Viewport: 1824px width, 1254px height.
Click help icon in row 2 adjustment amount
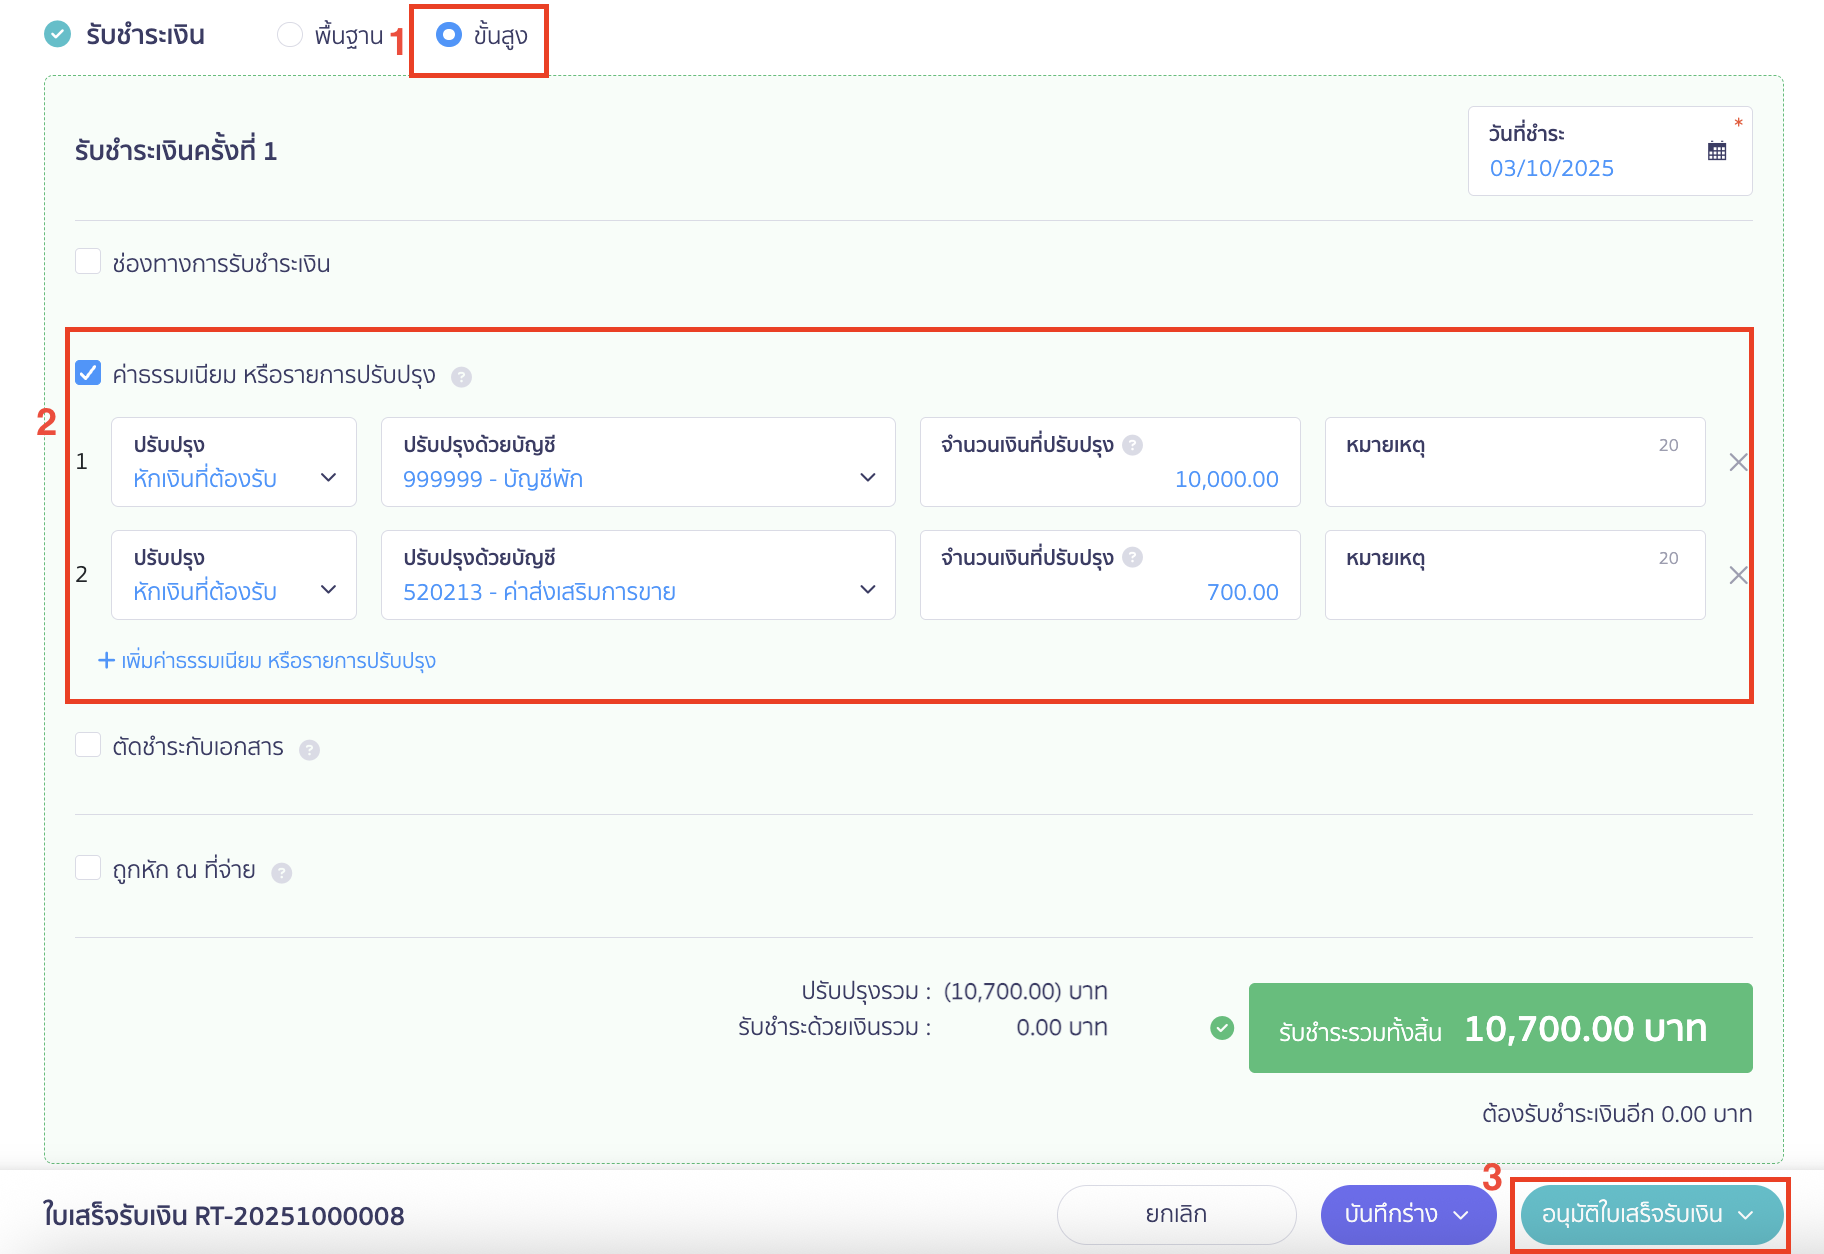(1132, 558)
